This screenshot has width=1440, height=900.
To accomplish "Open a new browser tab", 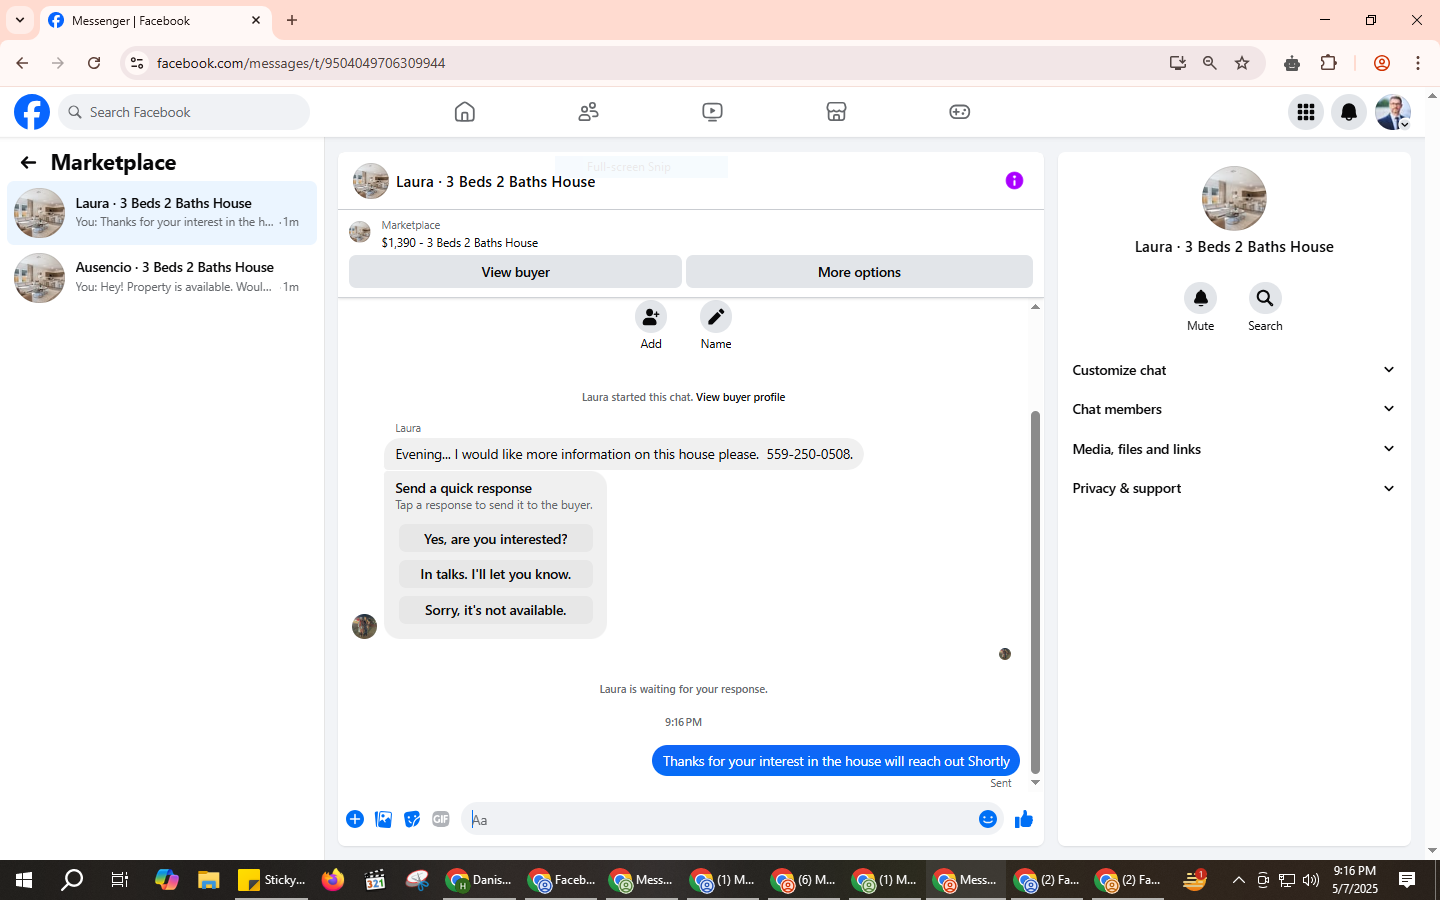I will (x=292, y=20).
